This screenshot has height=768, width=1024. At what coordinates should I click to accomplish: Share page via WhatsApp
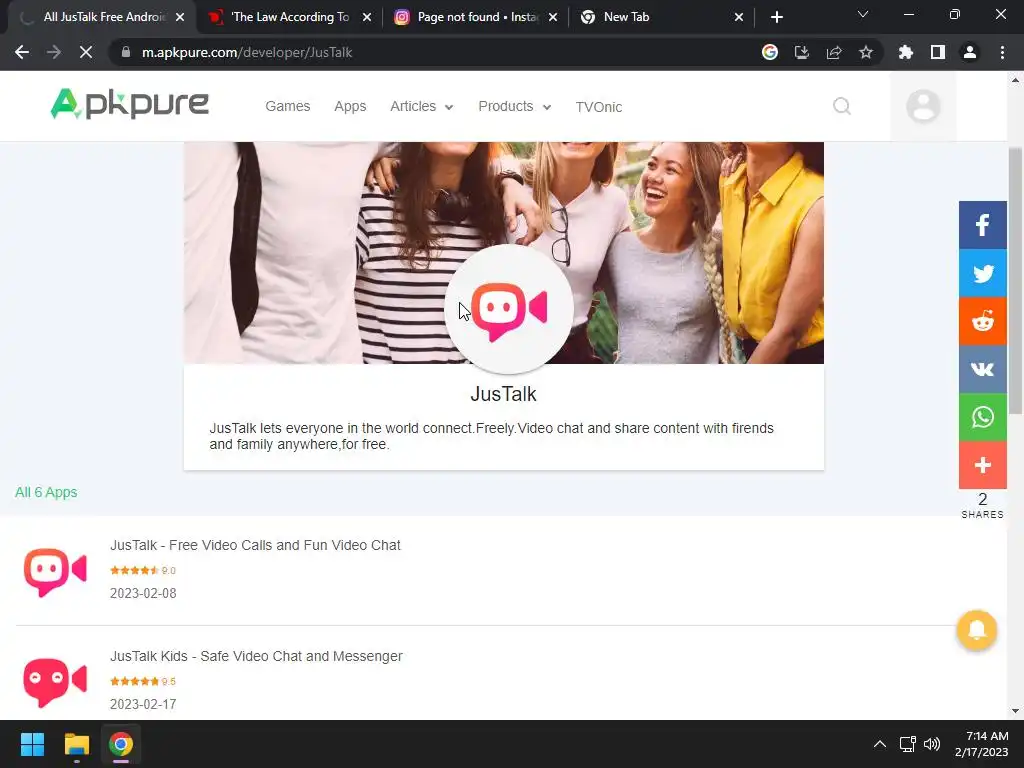coord(982,417)
